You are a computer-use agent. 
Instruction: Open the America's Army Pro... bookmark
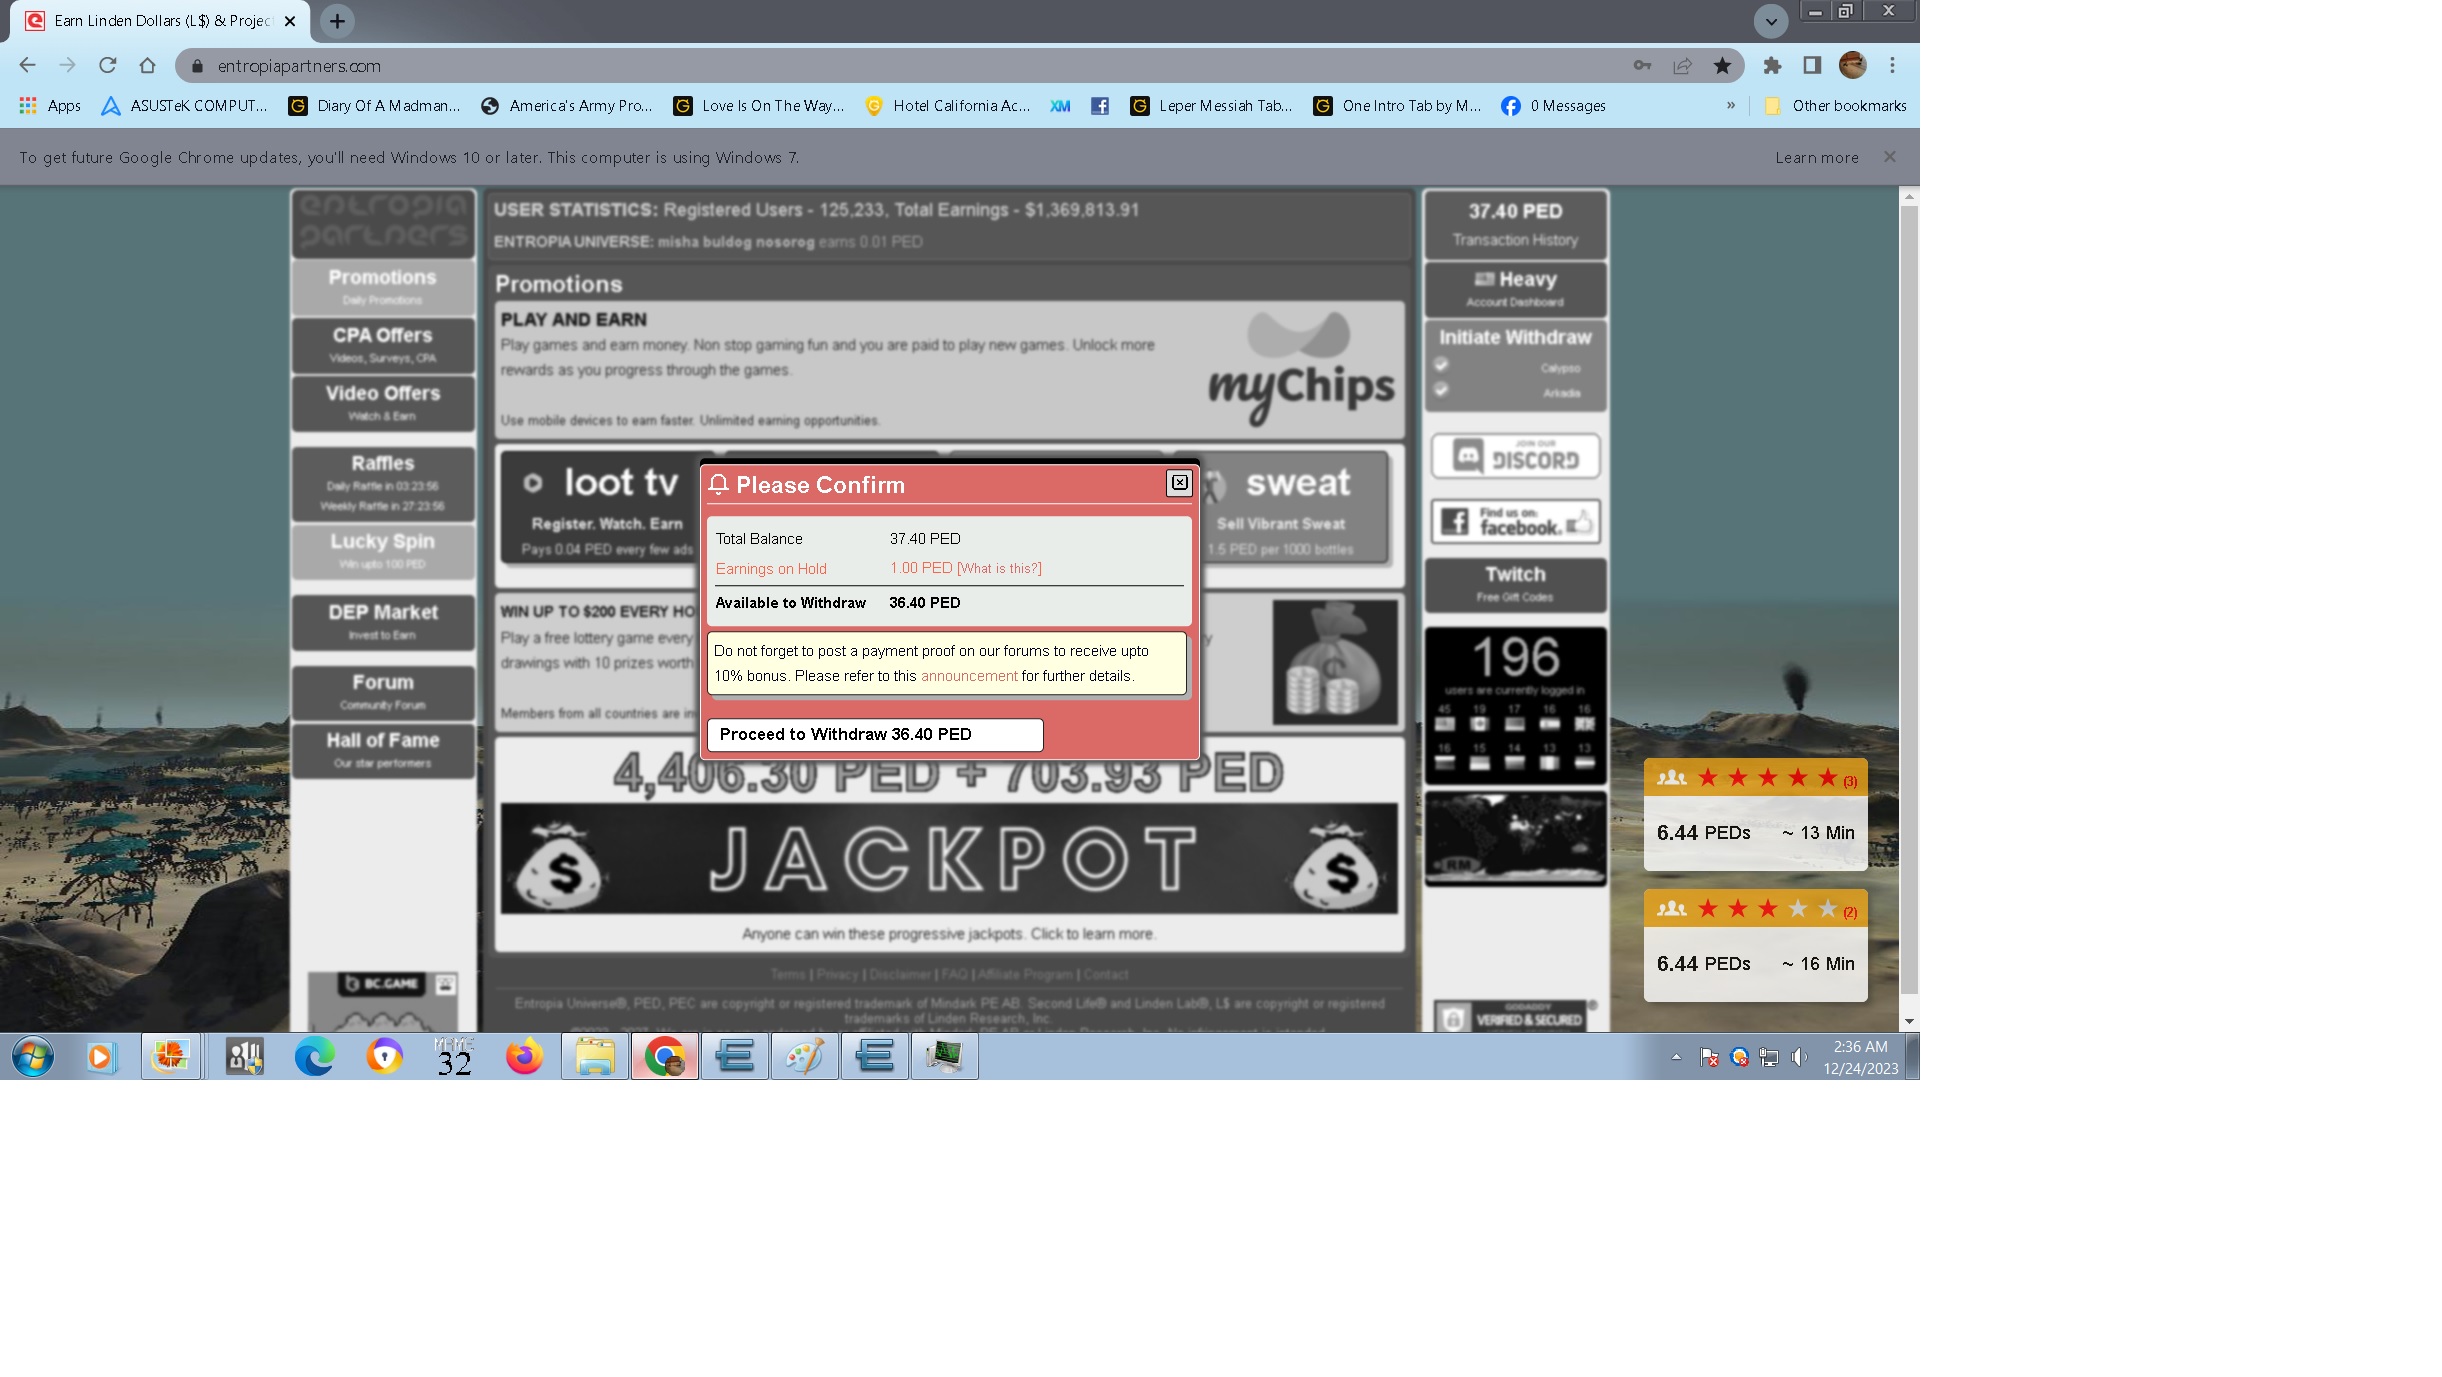click(567, 105)
